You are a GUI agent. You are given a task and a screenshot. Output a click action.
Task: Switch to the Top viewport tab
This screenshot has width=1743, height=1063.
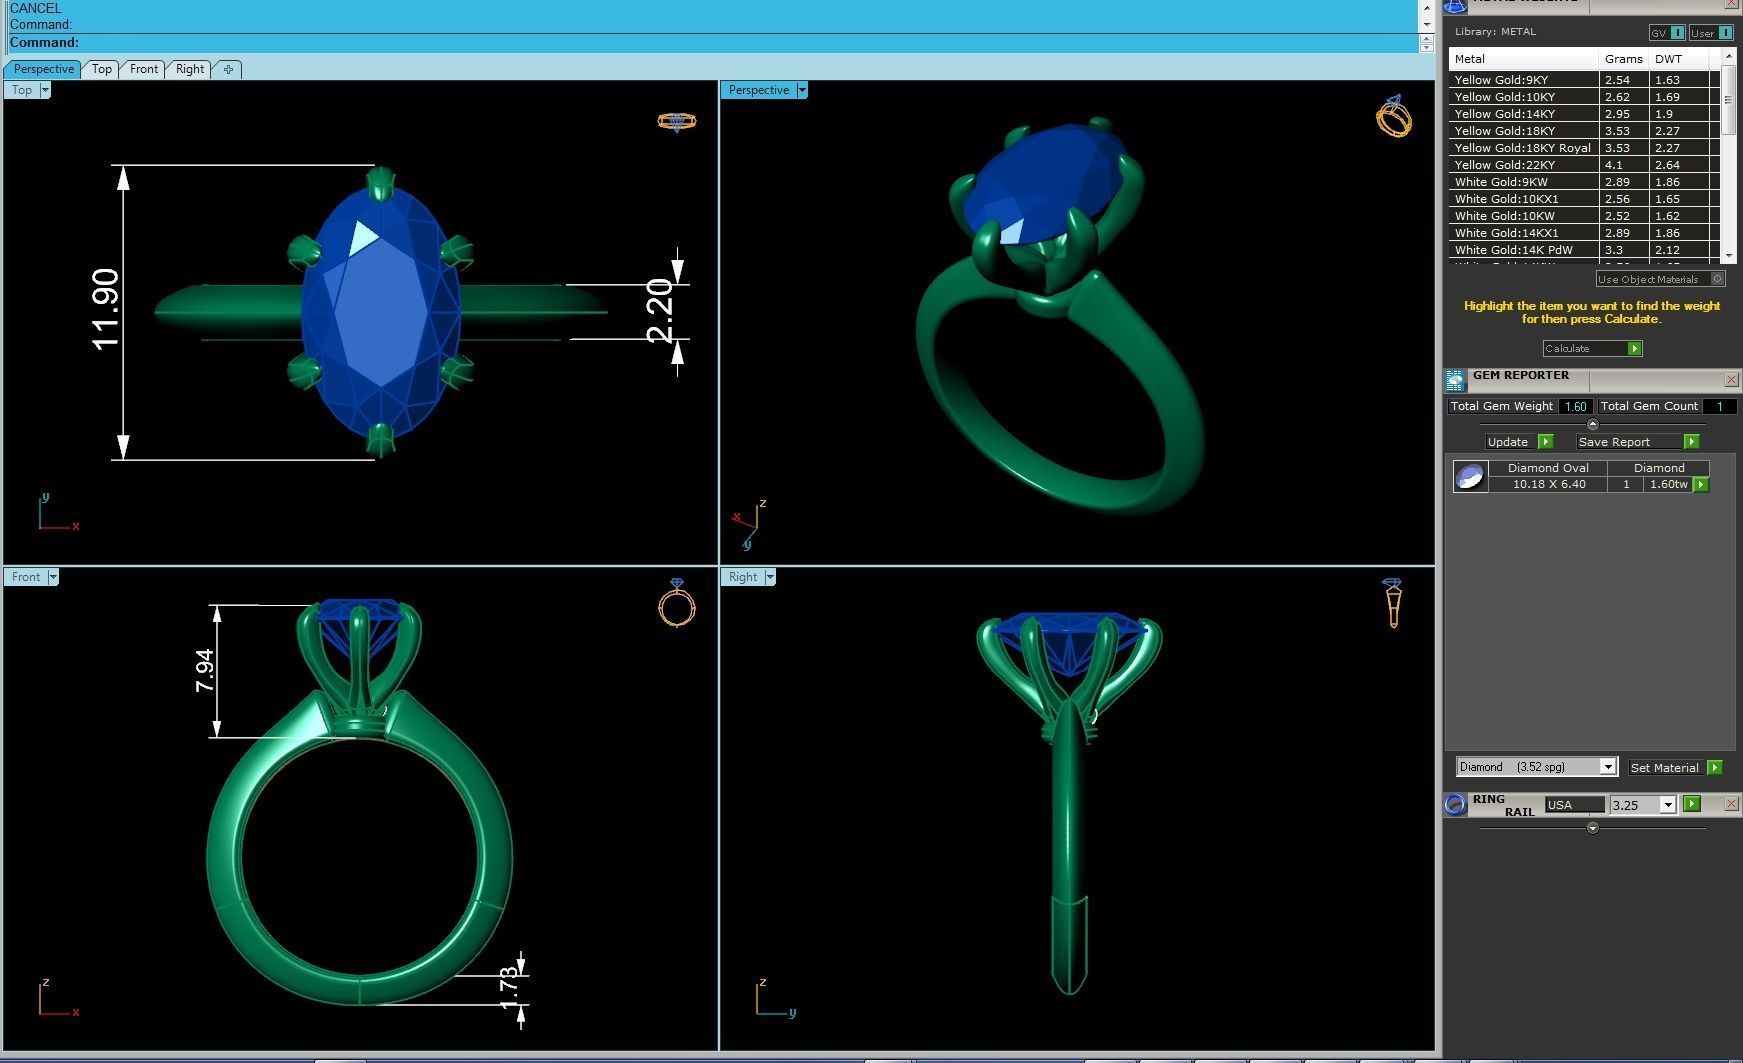(x=102, y=69)
